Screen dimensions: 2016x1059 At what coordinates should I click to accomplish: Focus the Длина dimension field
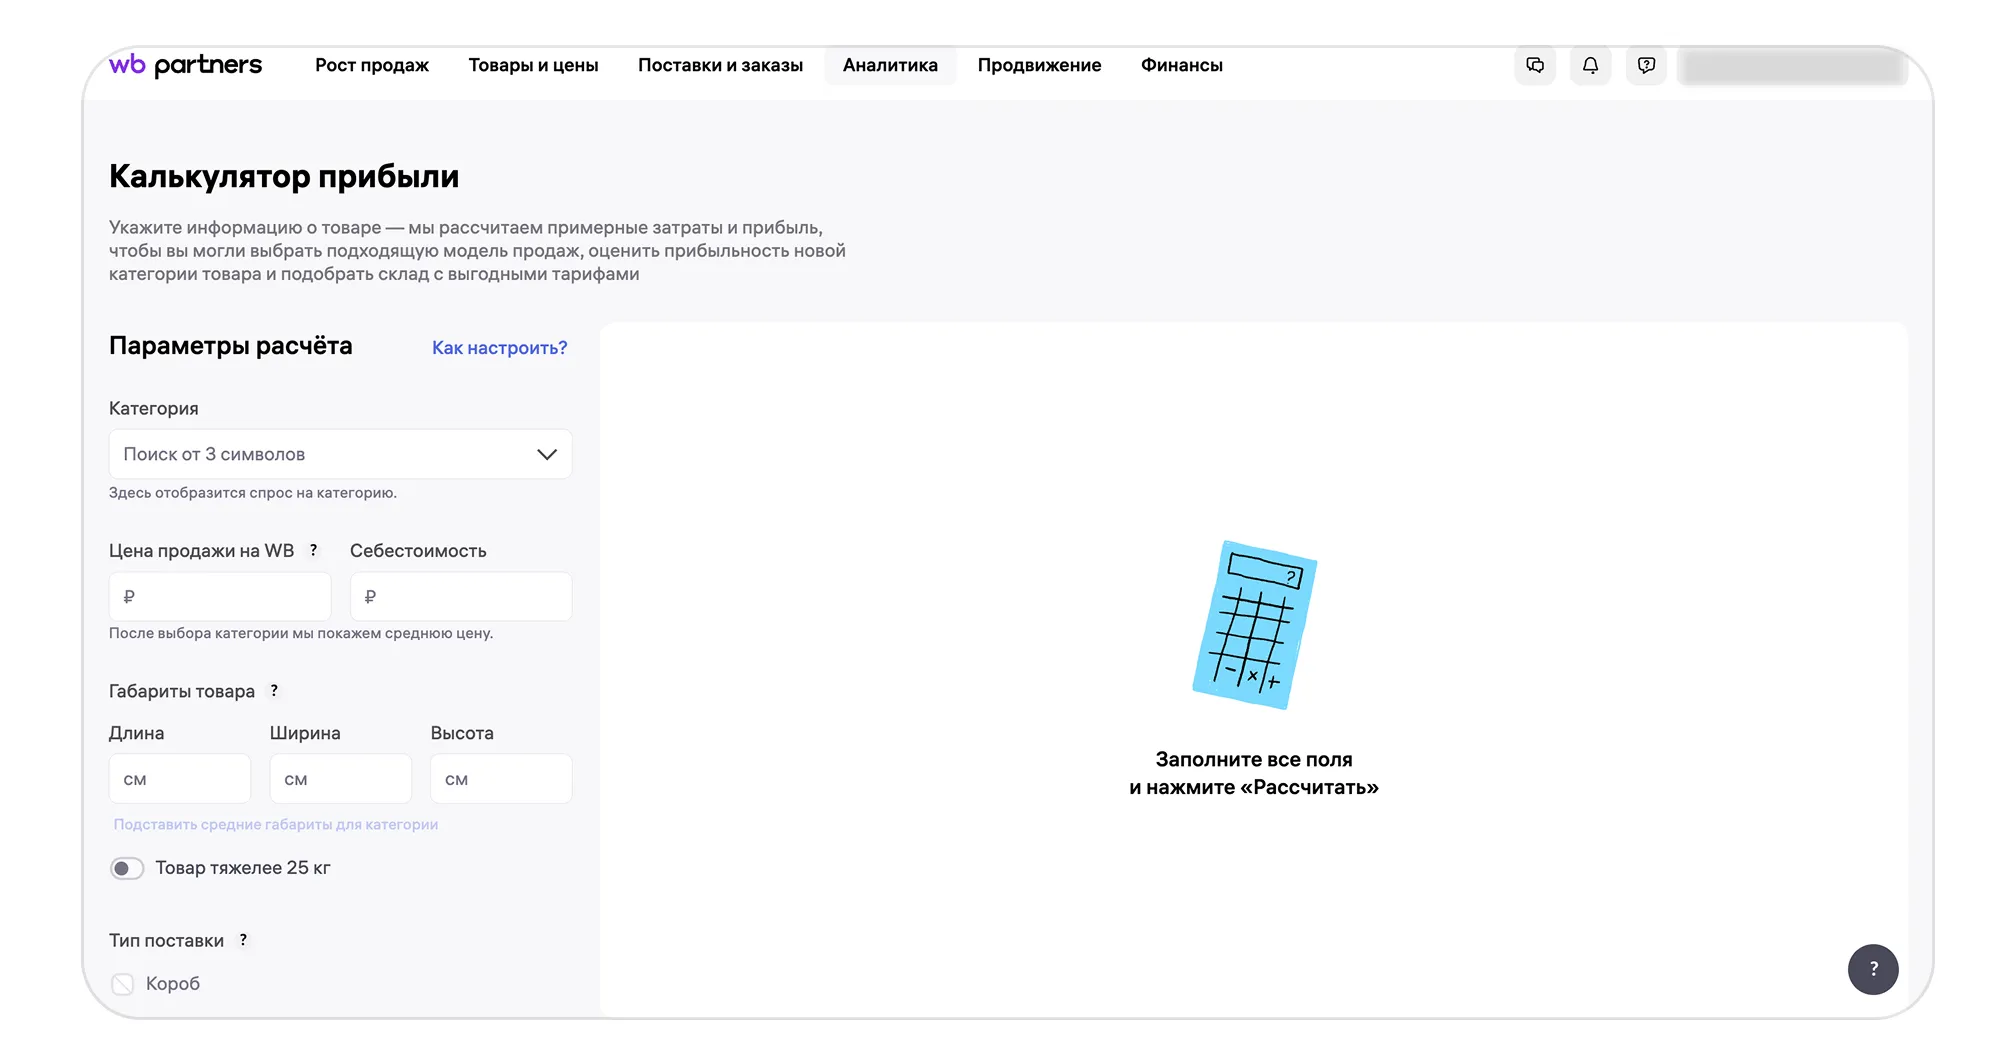180,779
